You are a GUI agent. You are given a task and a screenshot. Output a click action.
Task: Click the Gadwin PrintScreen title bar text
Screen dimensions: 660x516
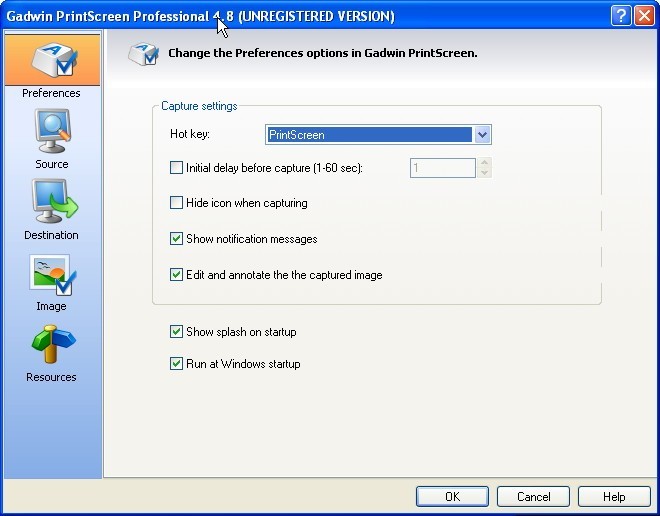(200, 16)
